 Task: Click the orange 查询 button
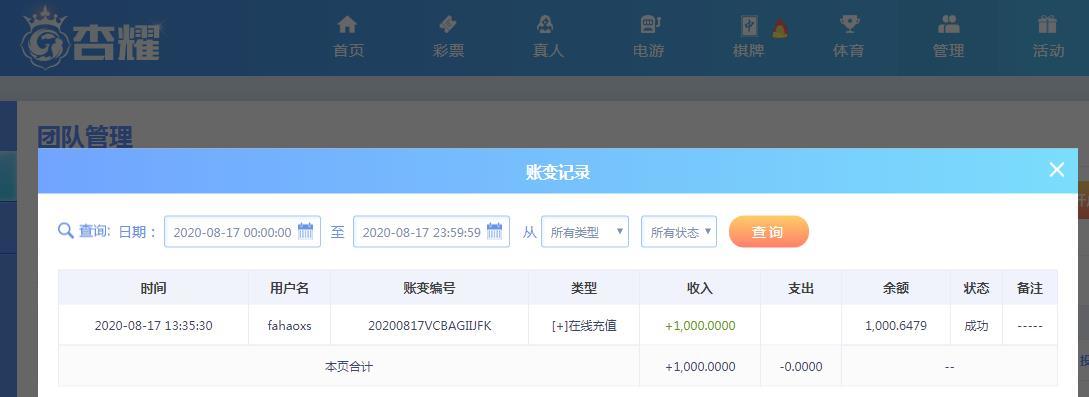click(768, 232)
